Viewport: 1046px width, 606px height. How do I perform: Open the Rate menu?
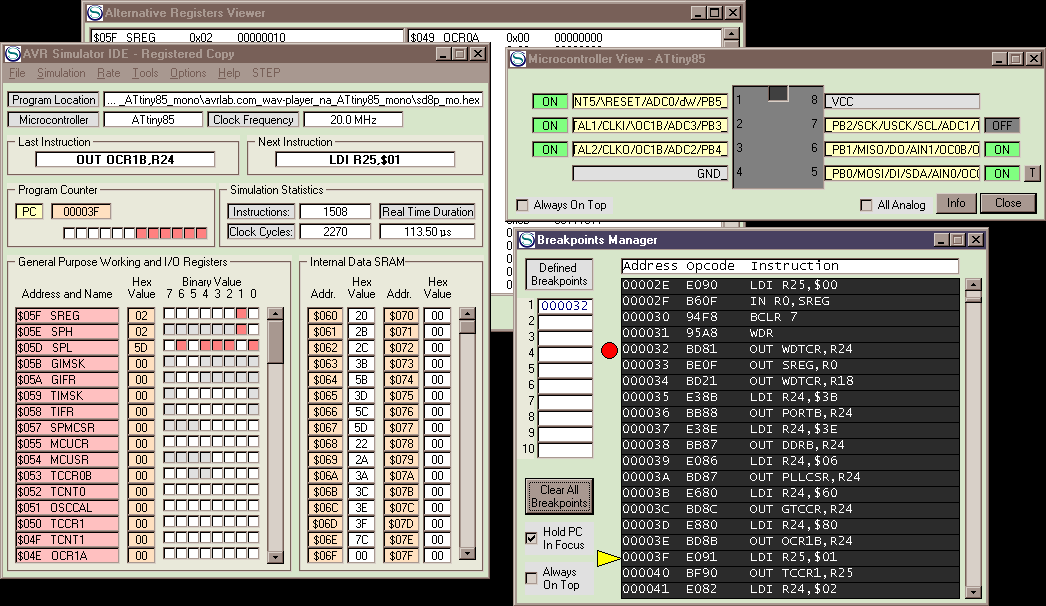coord(108,73)
